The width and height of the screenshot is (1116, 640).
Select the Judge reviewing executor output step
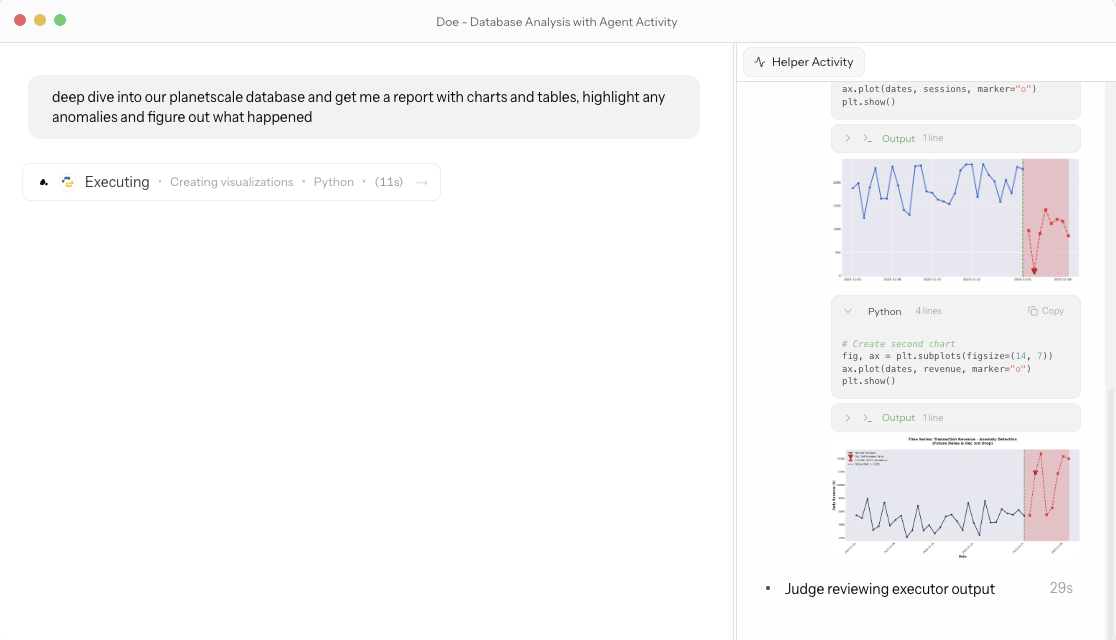pyautogui.click(x=889, y=589)
